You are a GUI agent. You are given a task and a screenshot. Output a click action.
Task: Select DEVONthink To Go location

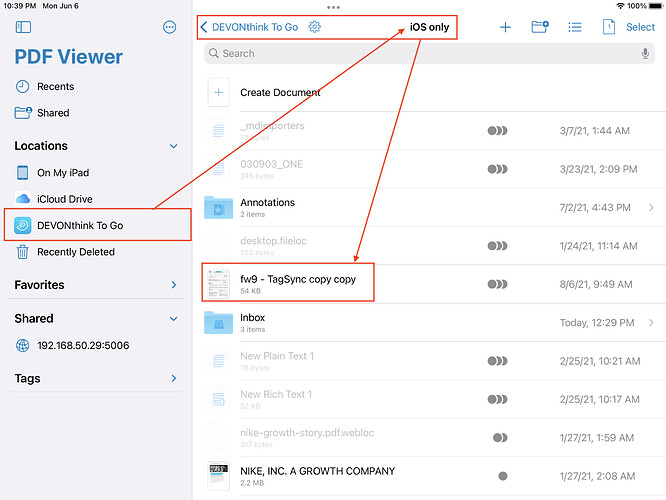(98, 225)
